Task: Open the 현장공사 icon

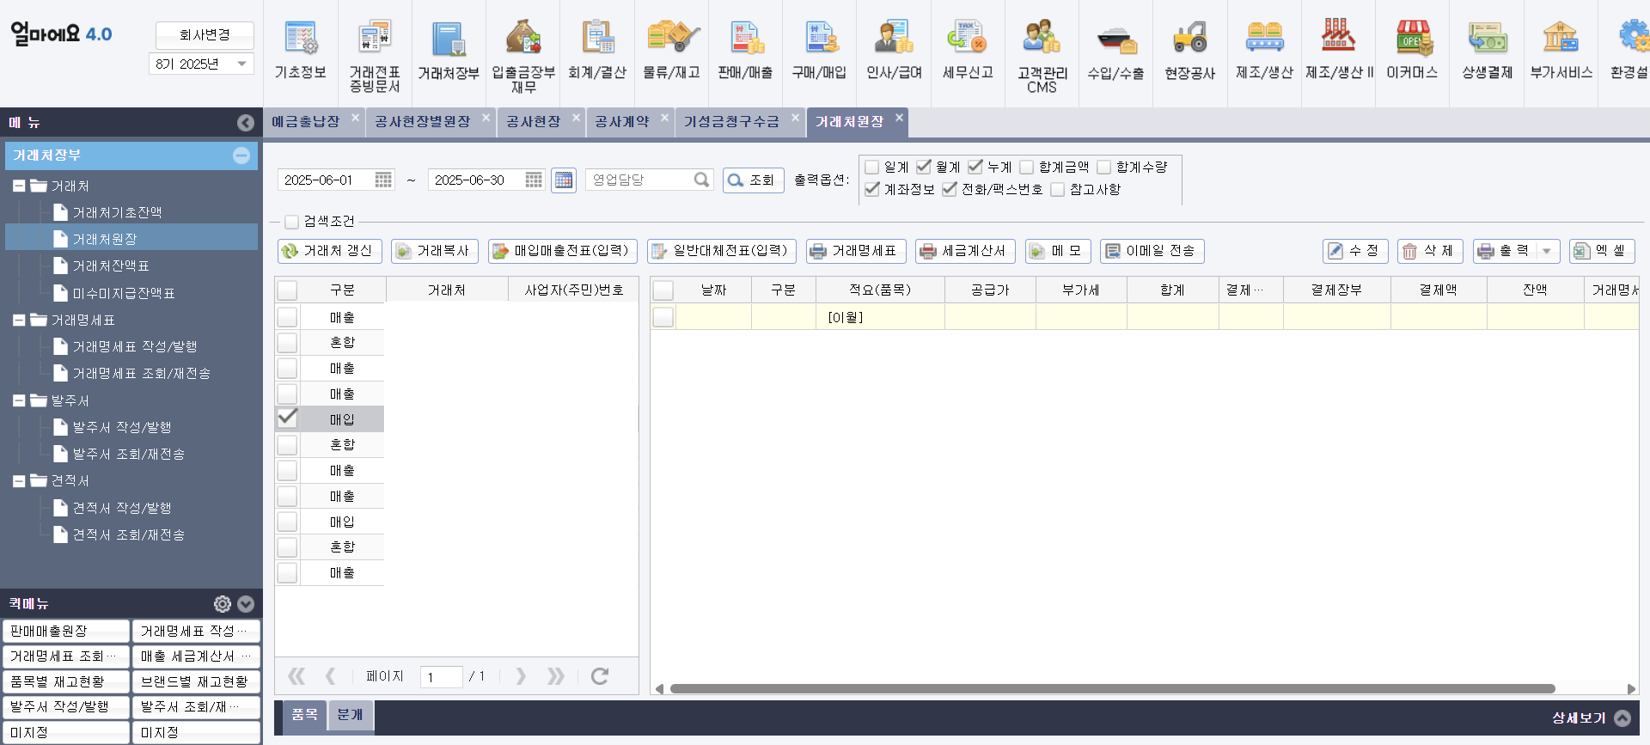Action: point(1189,50)
